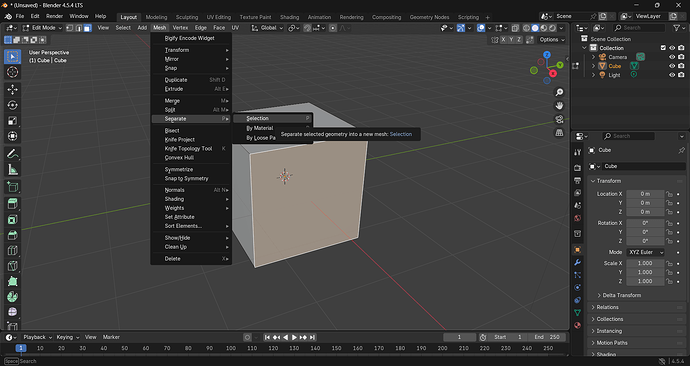
Task: Enable X axis mesh mirror
Action: click(503, 40)
